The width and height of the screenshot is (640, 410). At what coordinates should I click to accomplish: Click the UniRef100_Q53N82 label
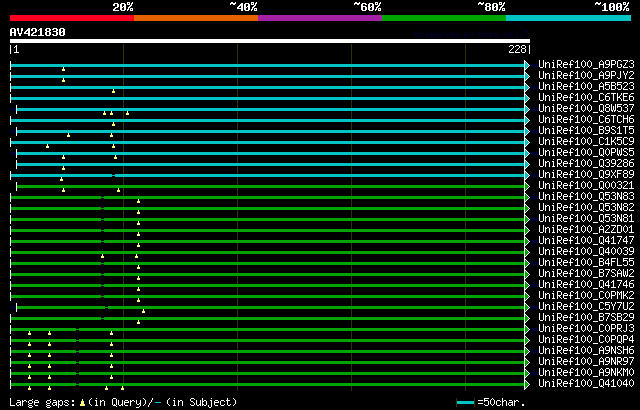point(586,208)
